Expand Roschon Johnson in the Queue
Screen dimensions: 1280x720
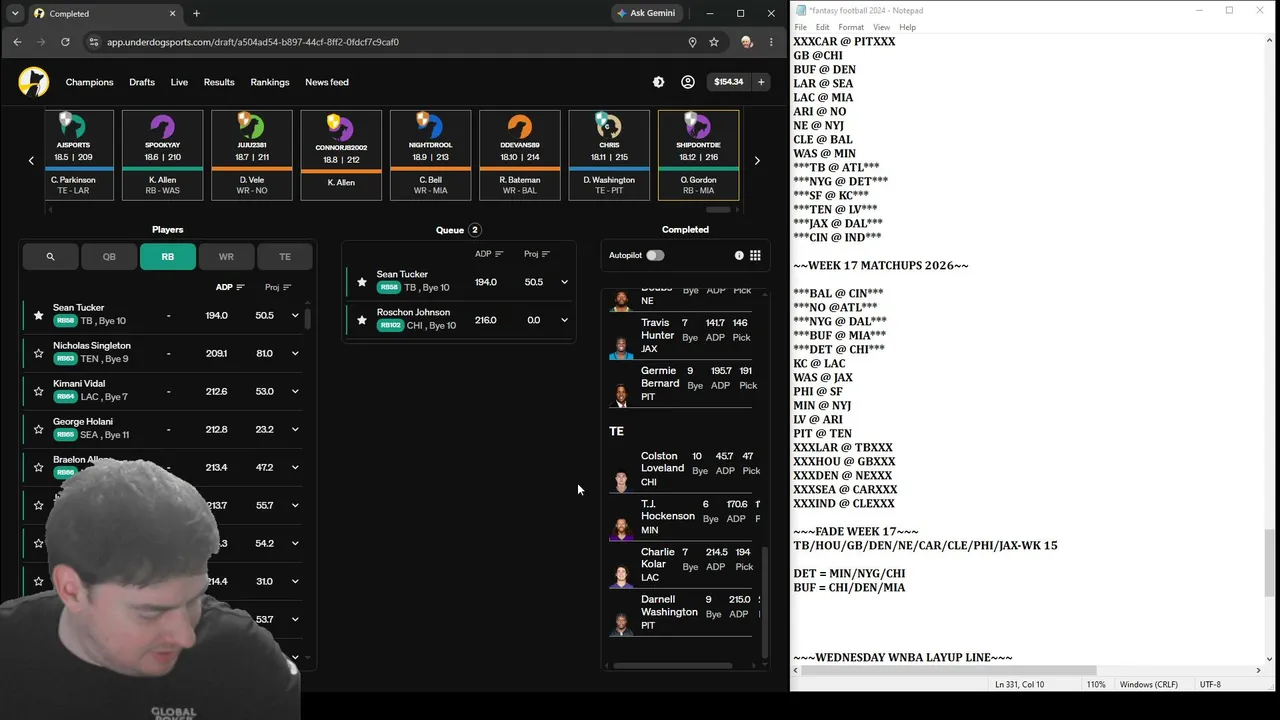click(564, 320)
